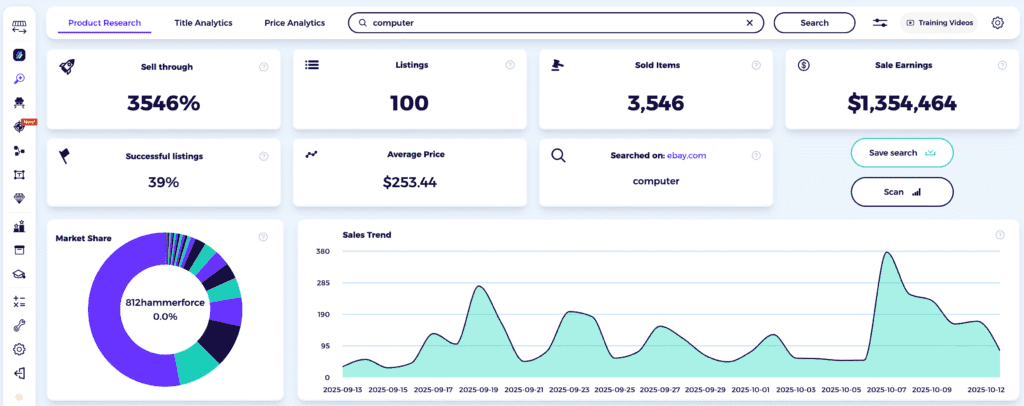Clear the search field with the X button
The width and height of the screenshot is (1024, 406).
(750, 22)
